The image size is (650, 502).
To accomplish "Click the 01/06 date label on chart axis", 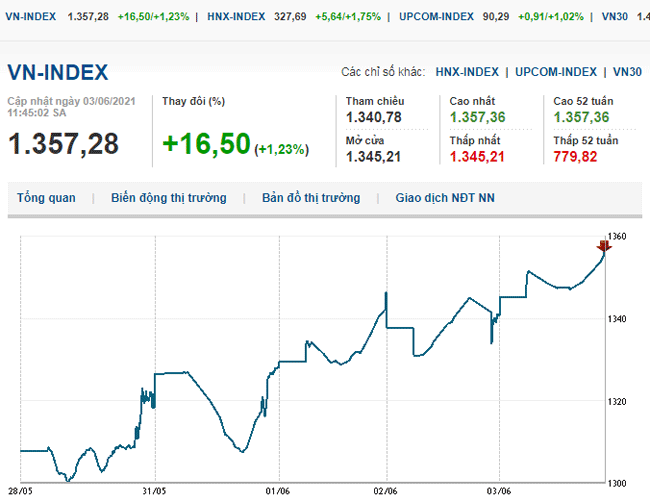I will tap(278, 491).
